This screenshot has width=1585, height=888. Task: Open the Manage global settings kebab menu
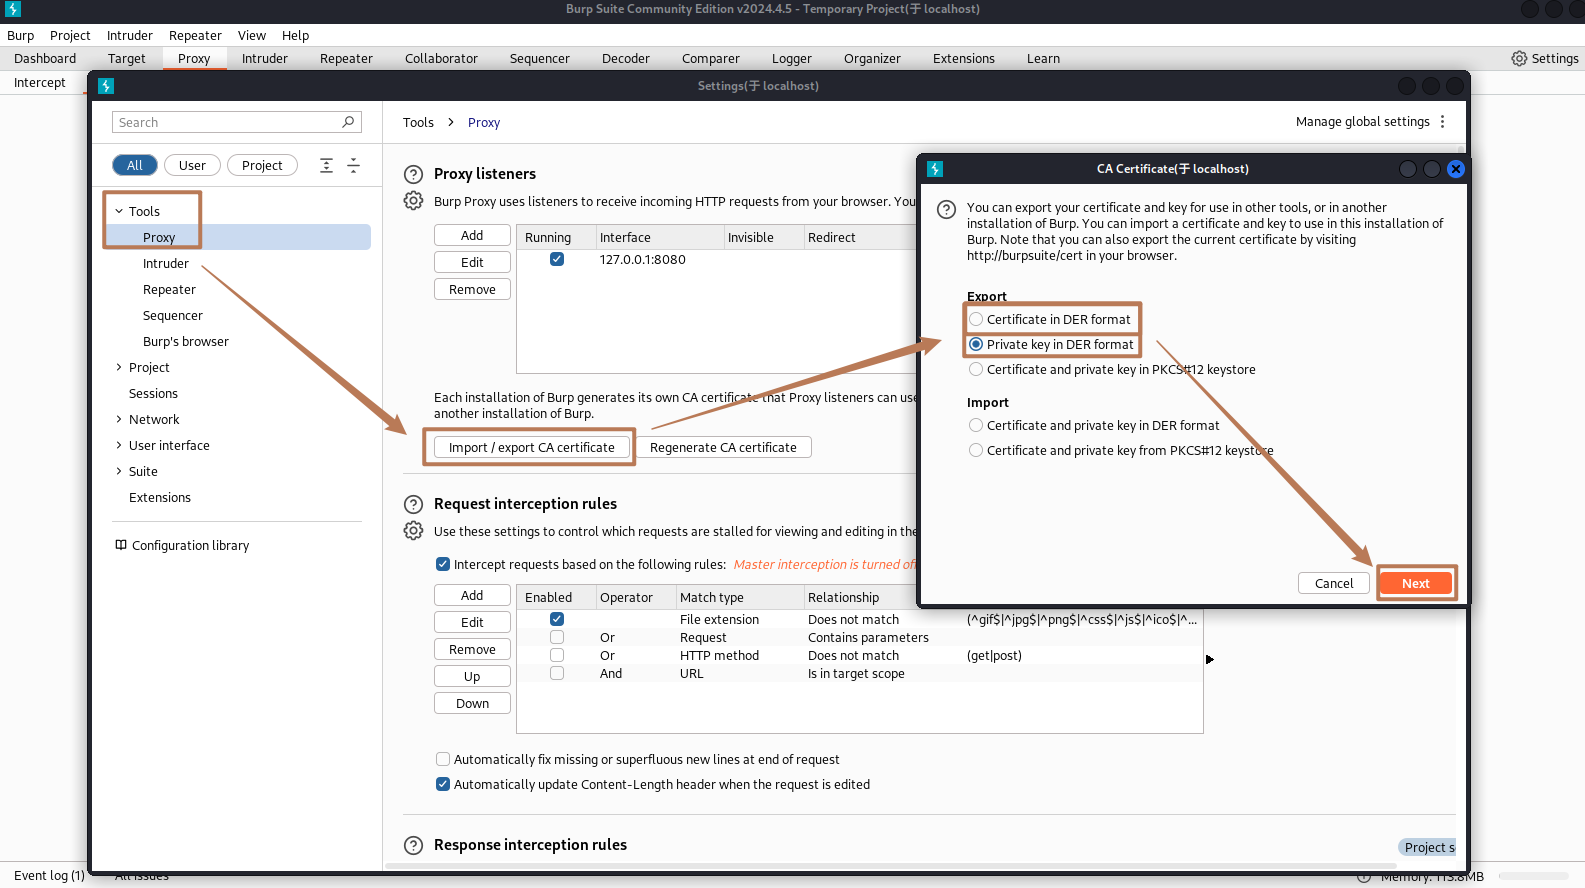pyautogui.click(x=1442, y=122)
